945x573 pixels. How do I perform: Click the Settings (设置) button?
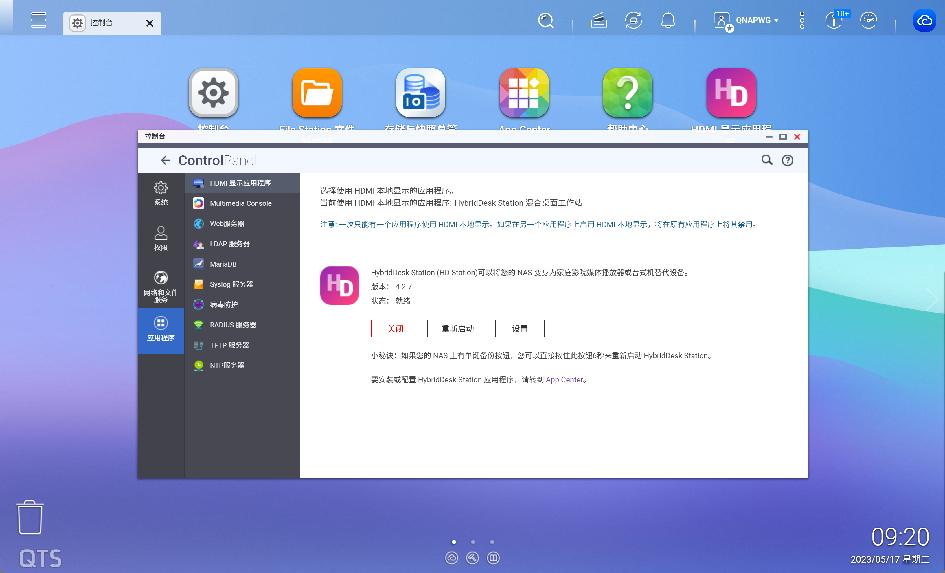[x=520, y=328]
